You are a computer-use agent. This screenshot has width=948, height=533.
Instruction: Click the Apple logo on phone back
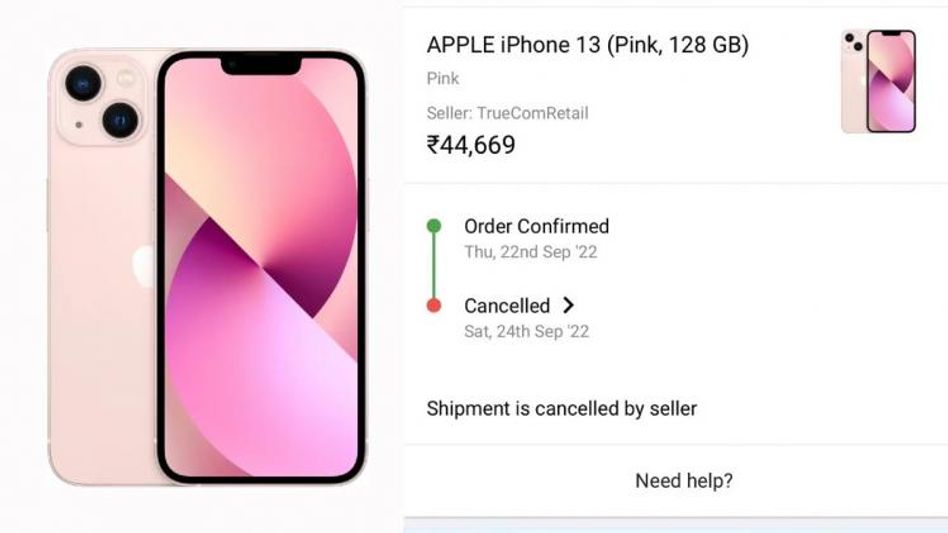tap(144, 267)
